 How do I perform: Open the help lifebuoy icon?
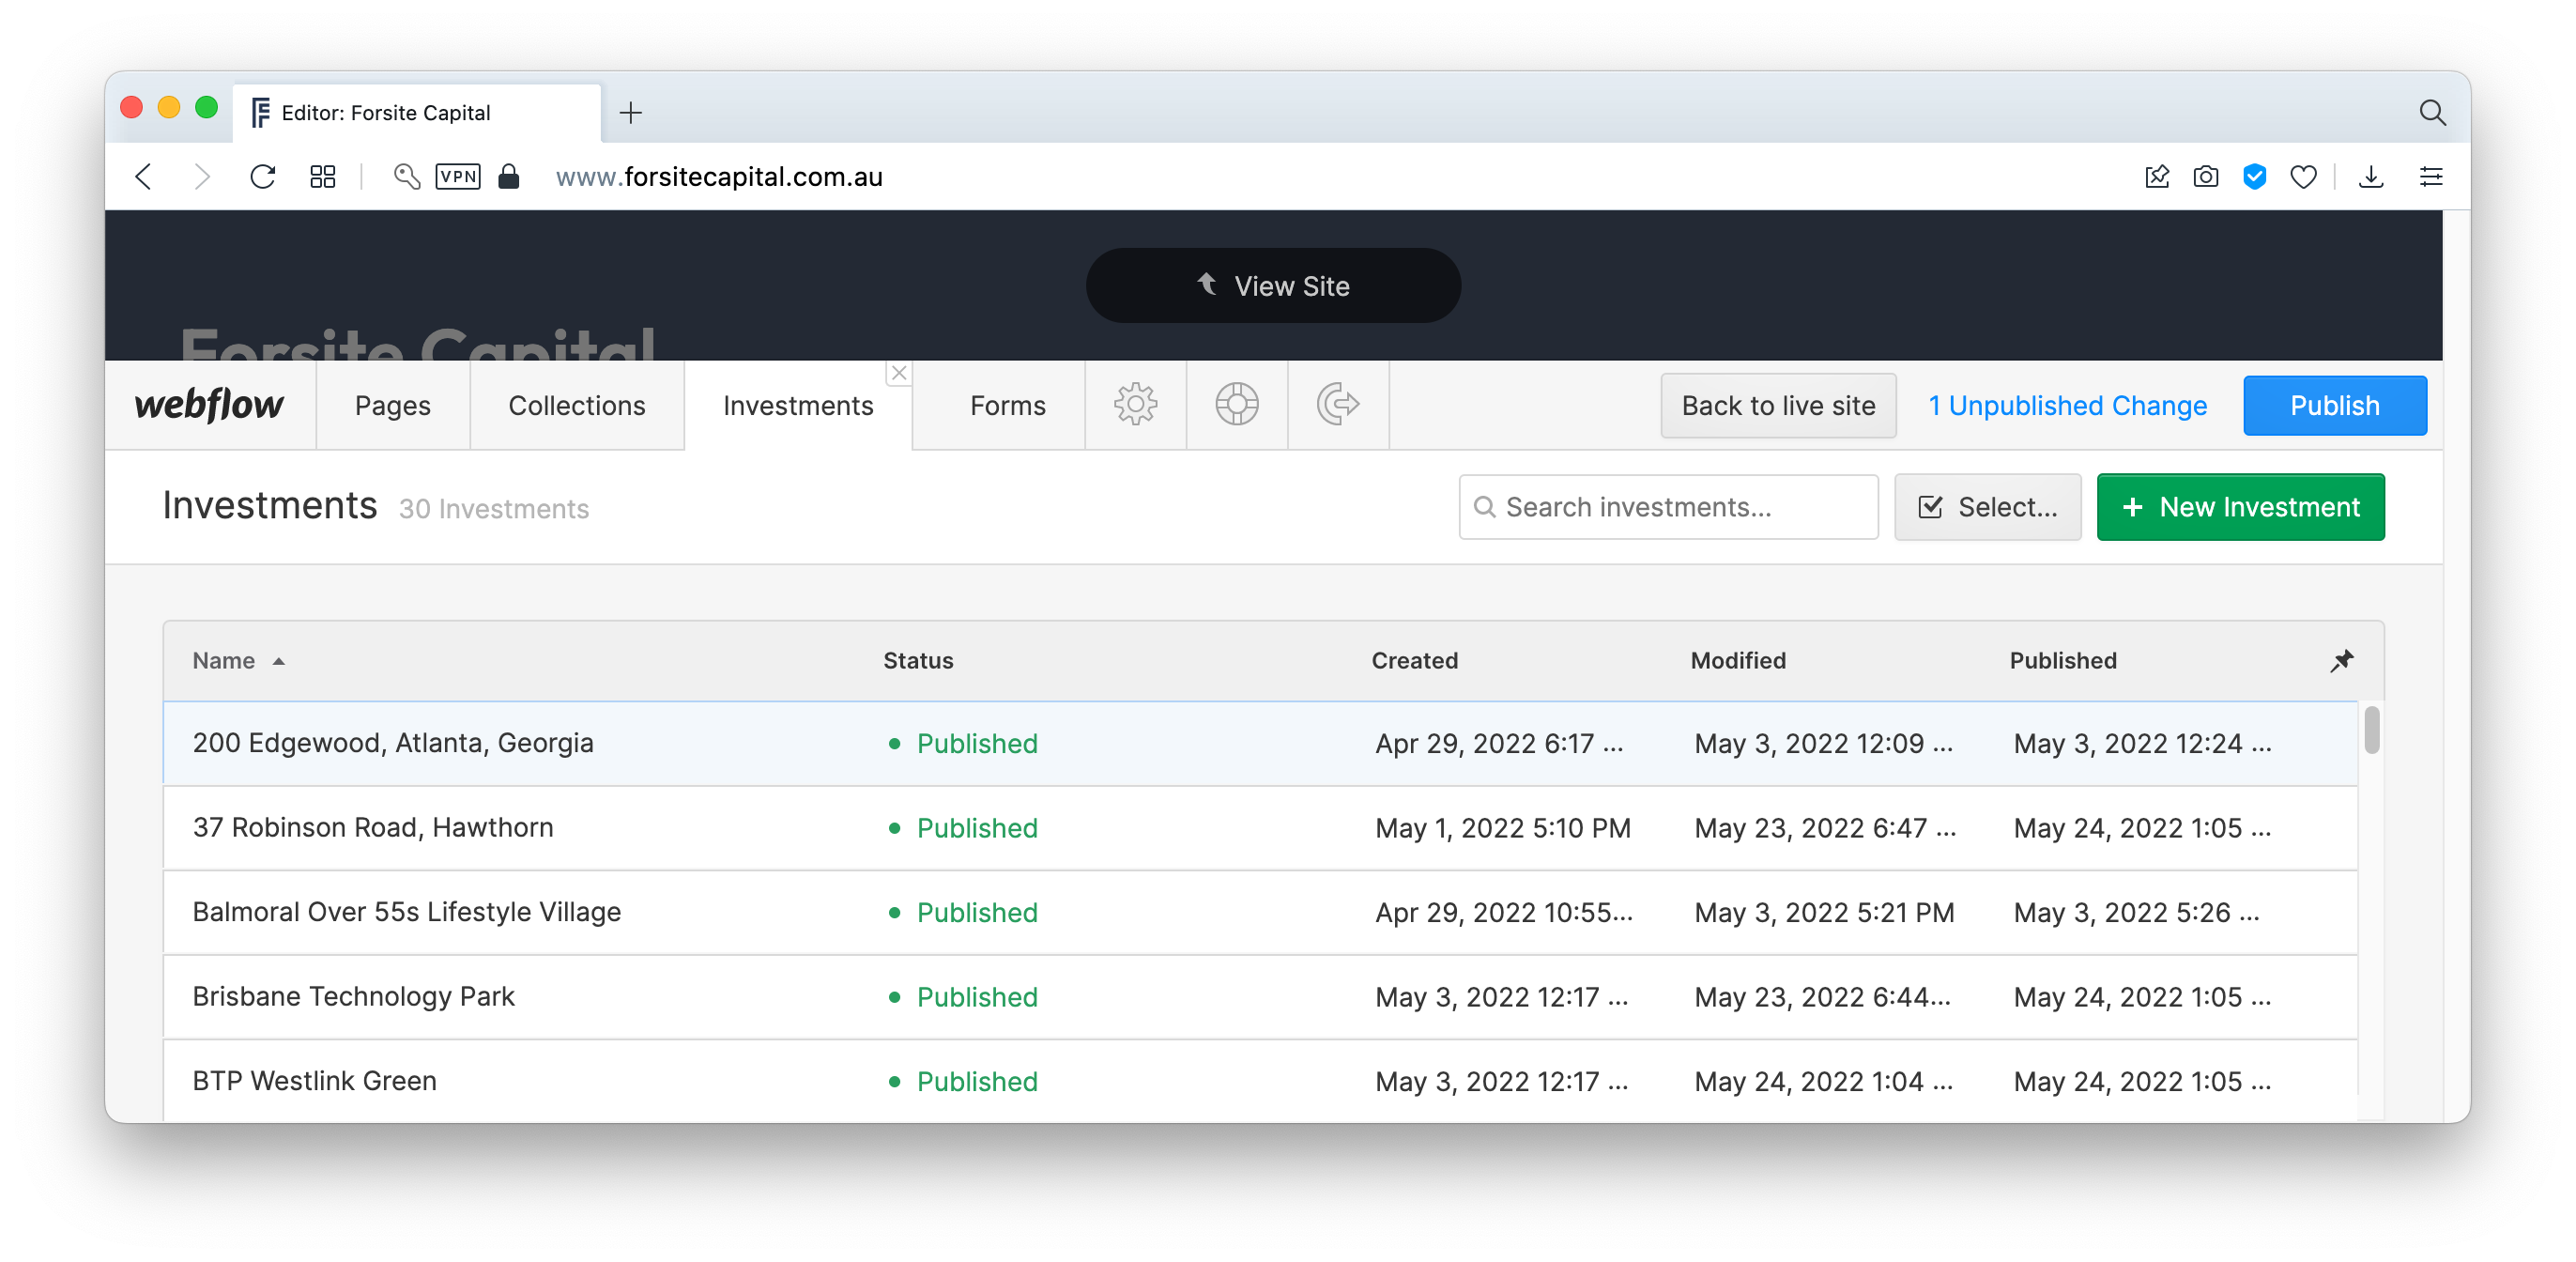click(1237, 405)
